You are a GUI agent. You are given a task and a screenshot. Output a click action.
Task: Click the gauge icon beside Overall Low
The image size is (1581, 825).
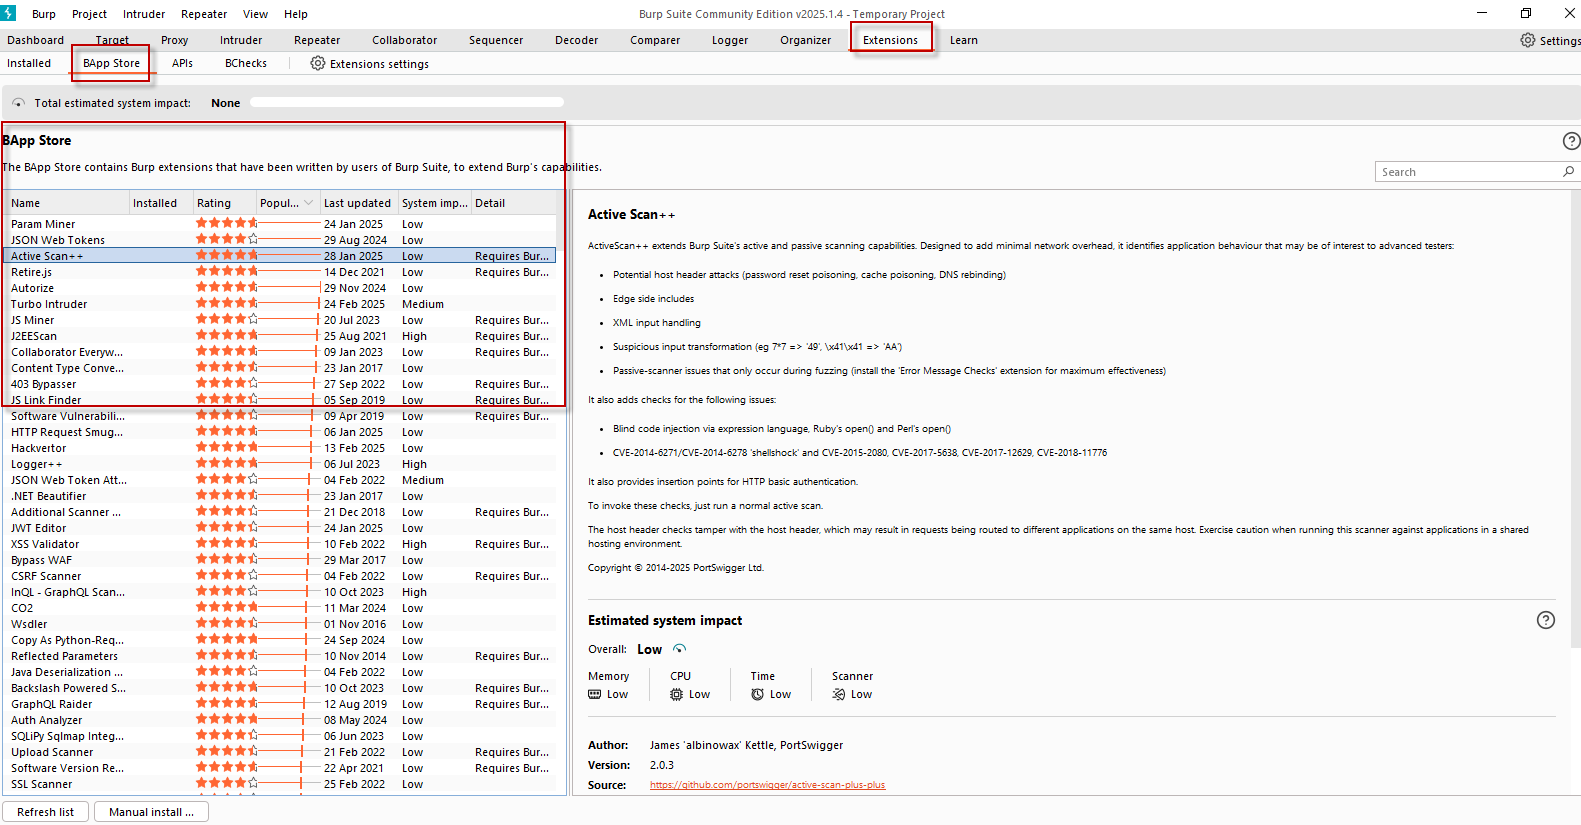click(x=679, y=649)
